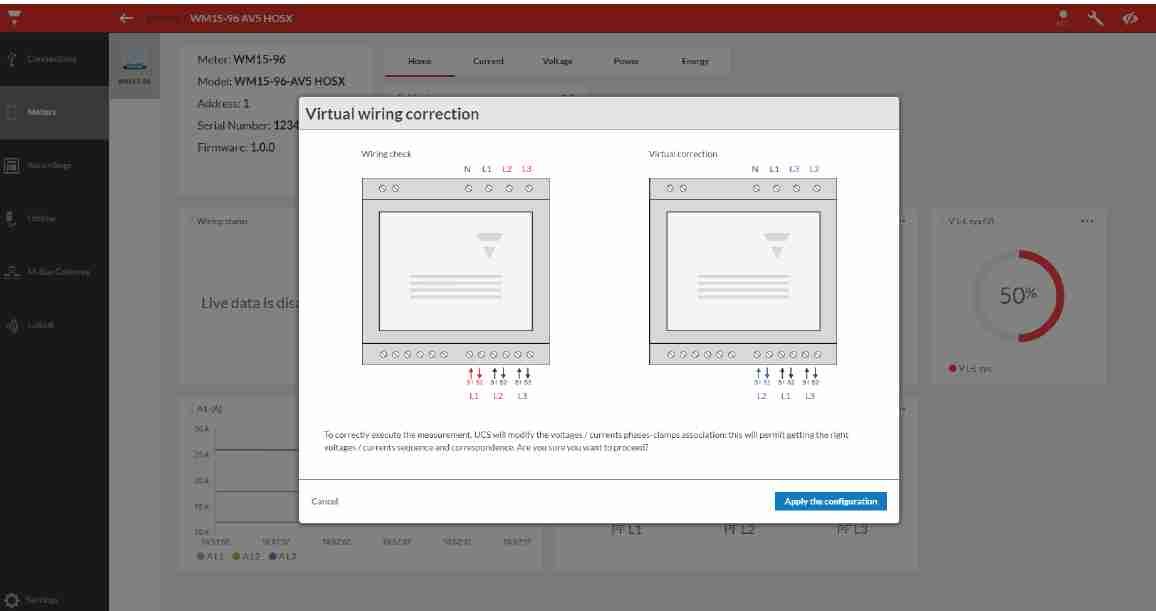Image resolution: width=1156 pixels, height=611 pixels.
Task: Toggle the A L1 series legend
Action: click(x=210, y=556)
